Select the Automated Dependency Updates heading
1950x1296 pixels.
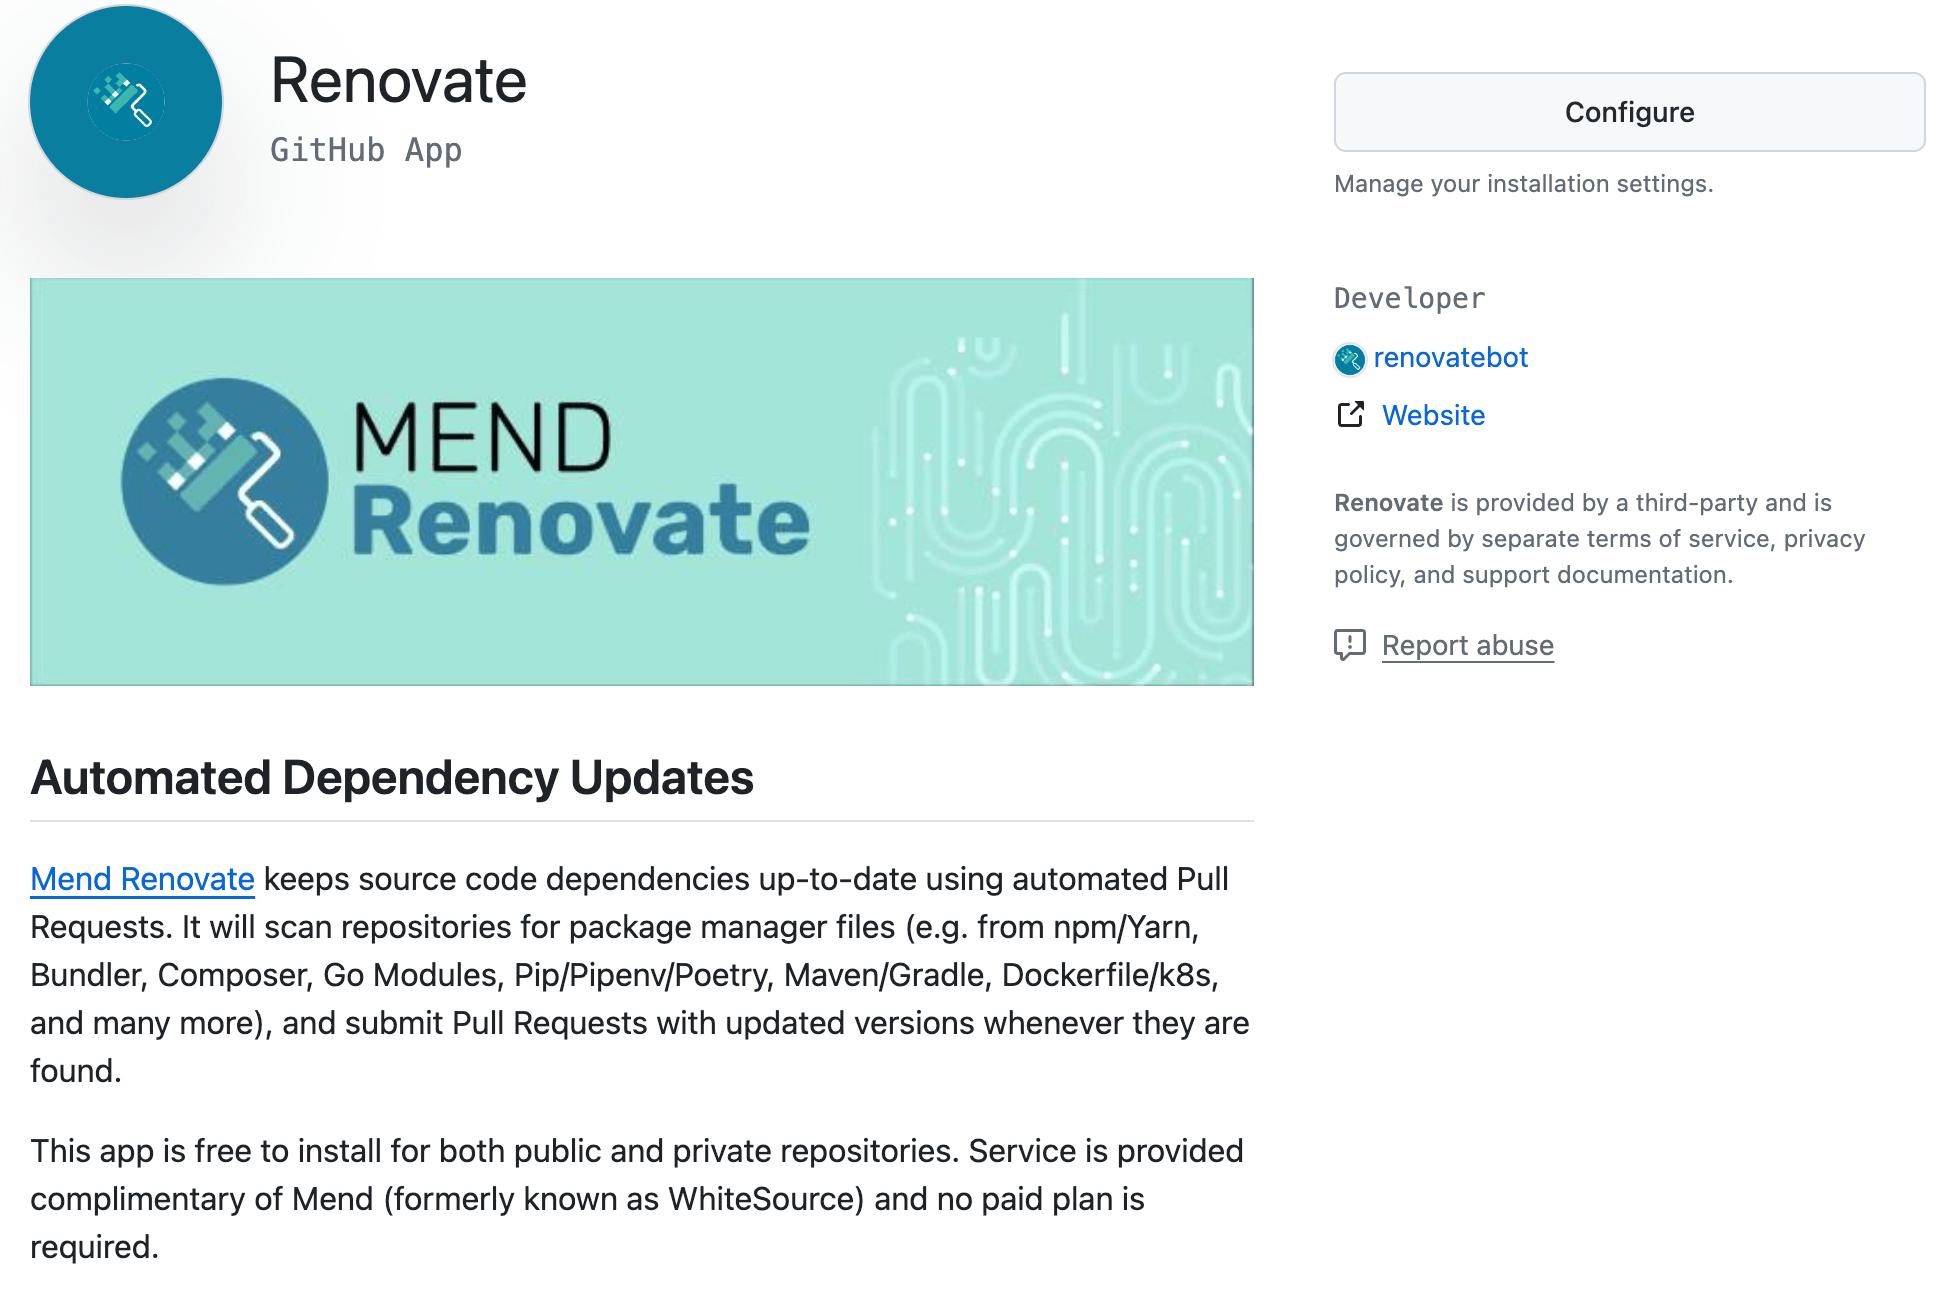pyautogui.click(x=393, y=778)
